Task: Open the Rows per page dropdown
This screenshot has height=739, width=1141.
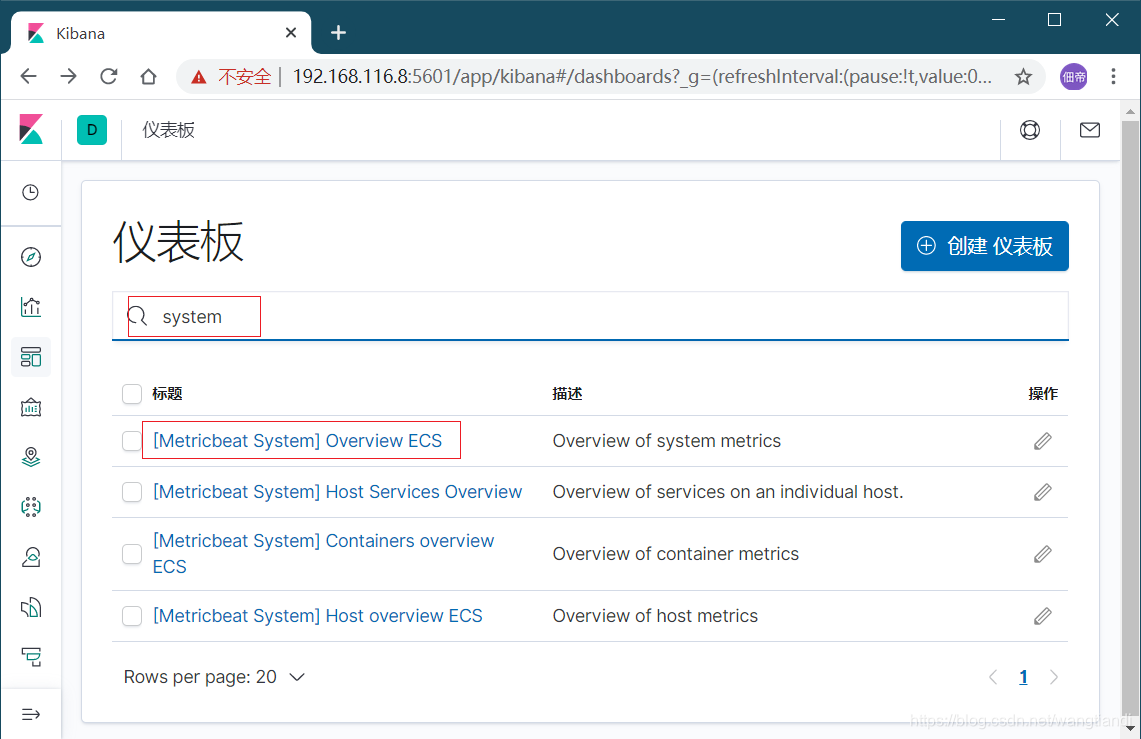Action: pos(214,677)
